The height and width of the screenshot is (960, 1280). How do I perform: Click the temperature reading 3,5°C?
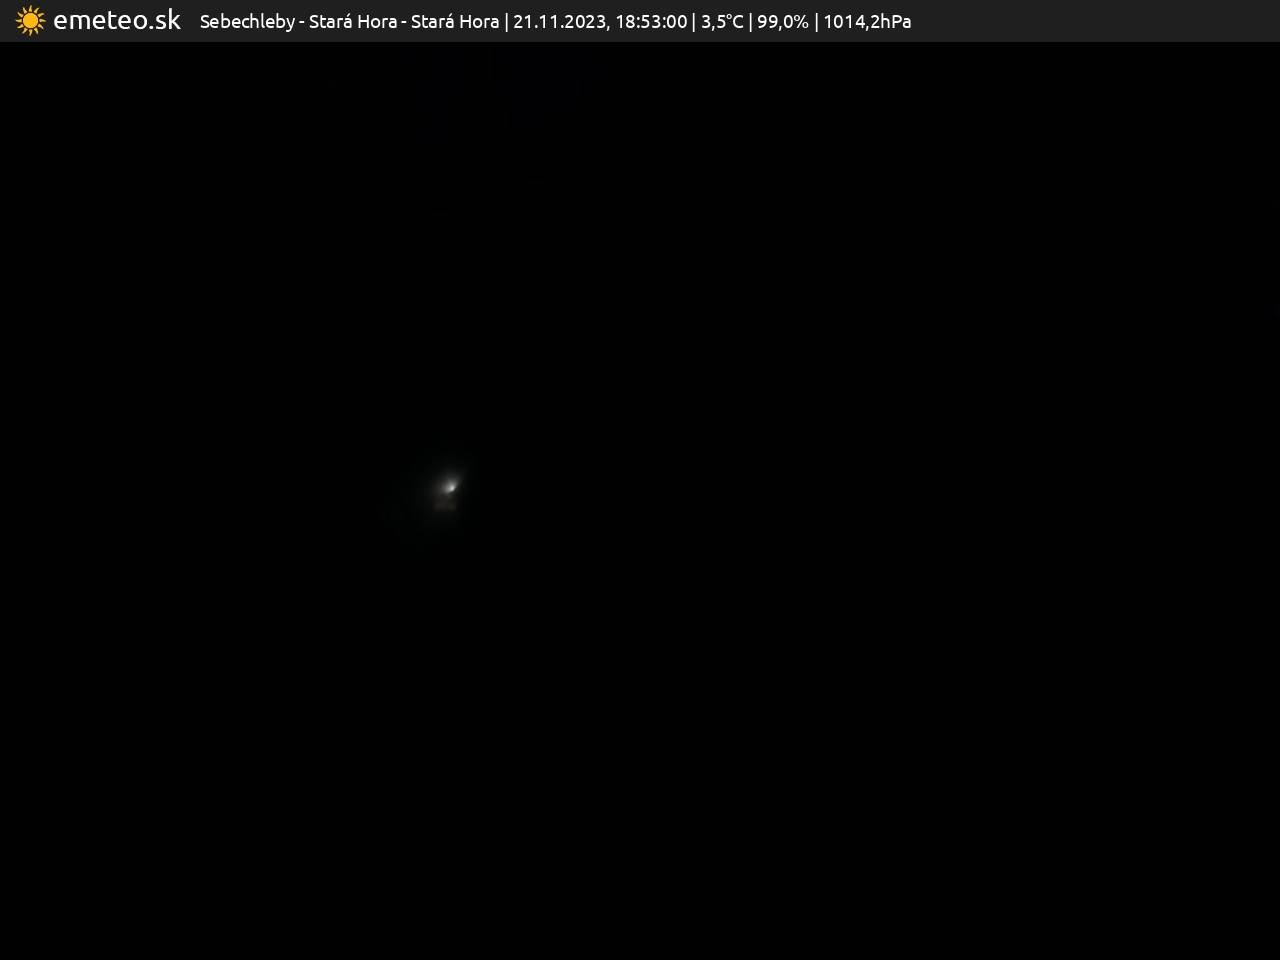click(x=722, y=22)
